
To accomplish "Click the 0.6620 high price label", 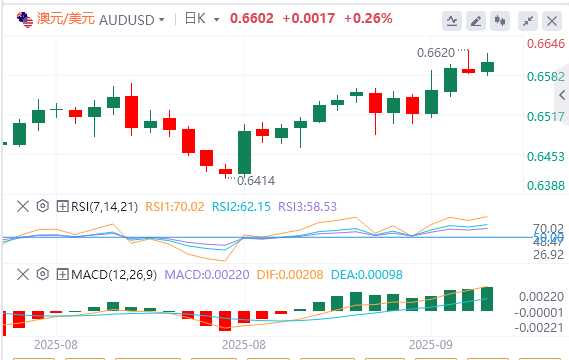I will coord(436,53).
